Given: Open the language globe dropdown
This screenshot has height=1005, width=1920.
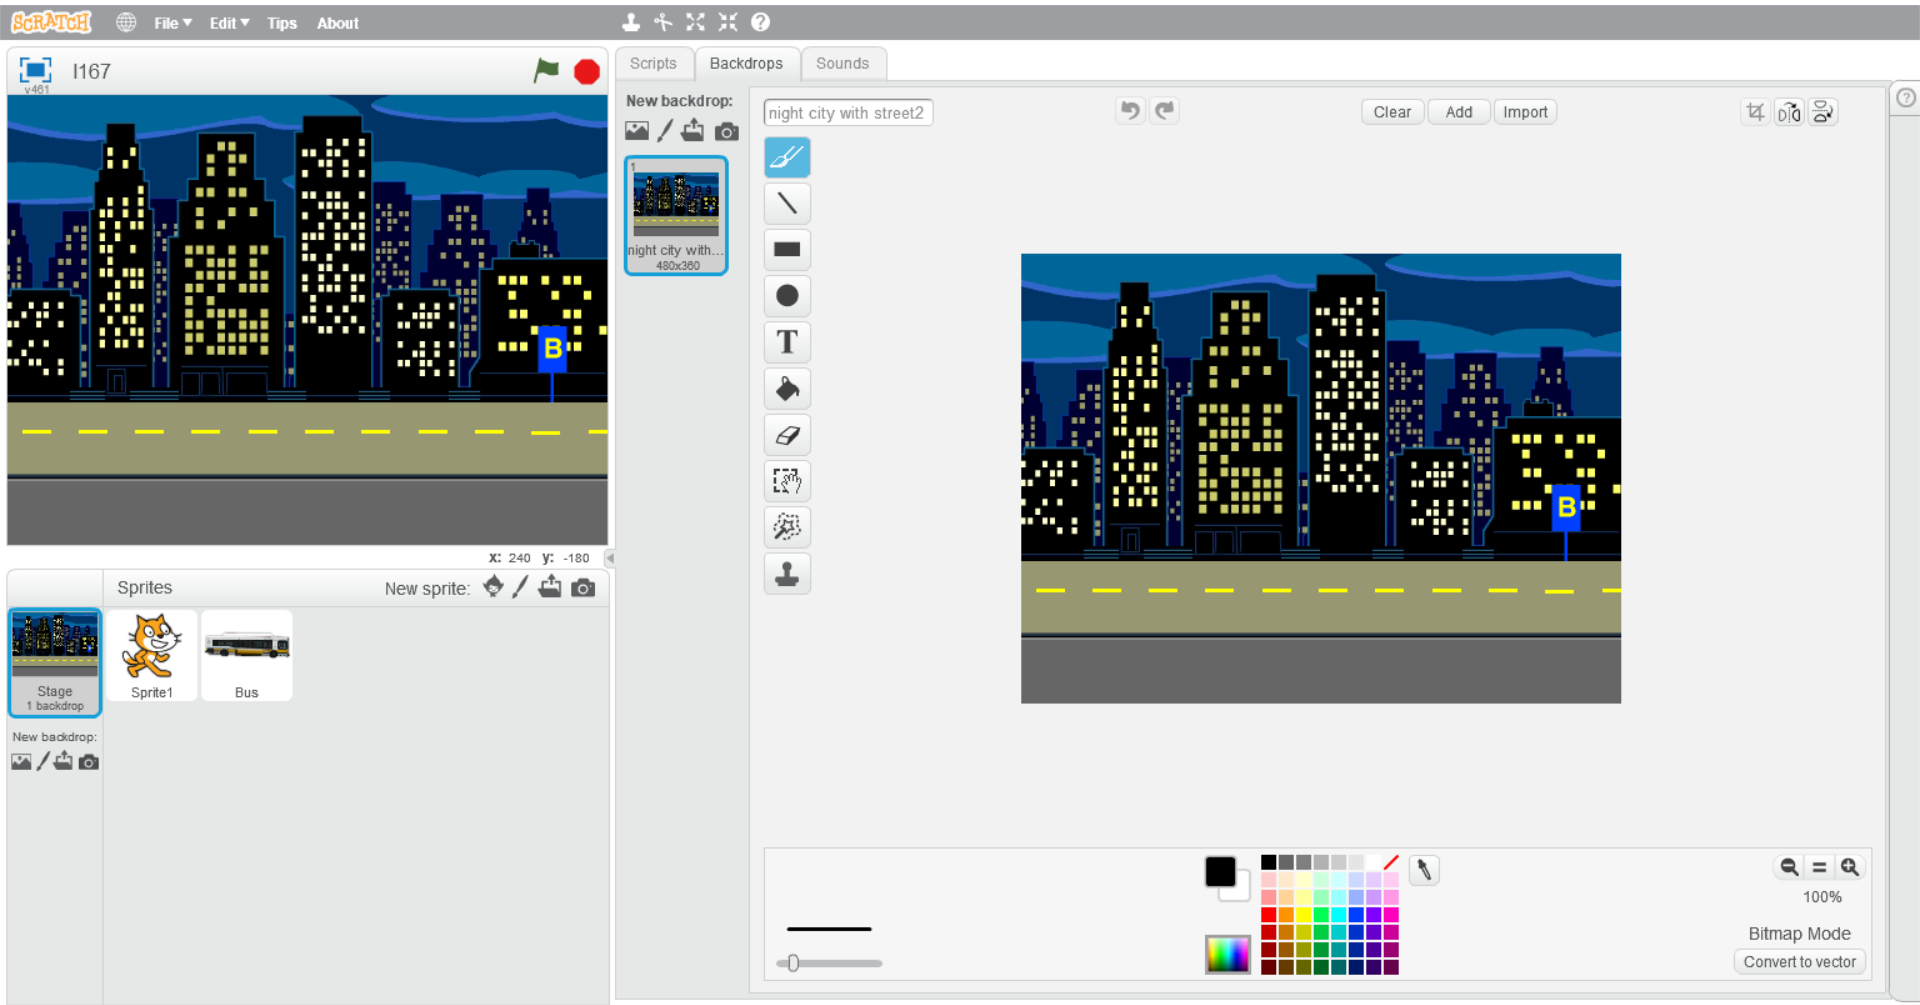Looking at the screenshot, I should coord(126,22).
